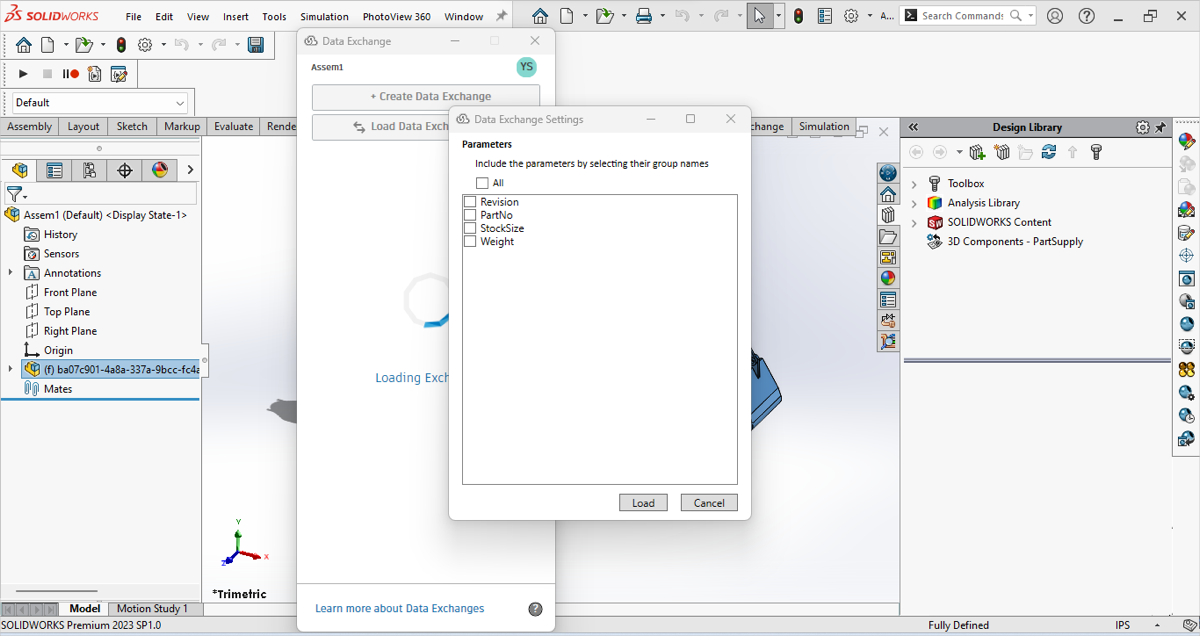
Task: Click the Save icon in the left toolbar
Action: point(255,45)
